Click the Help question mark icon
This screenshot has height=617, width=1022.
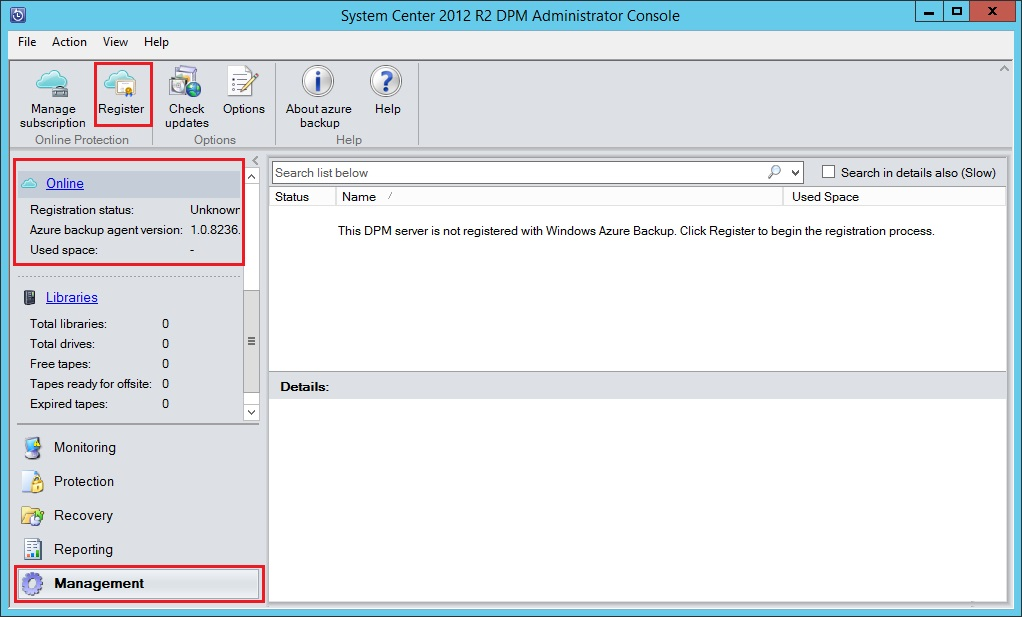[x=387, y=83]
